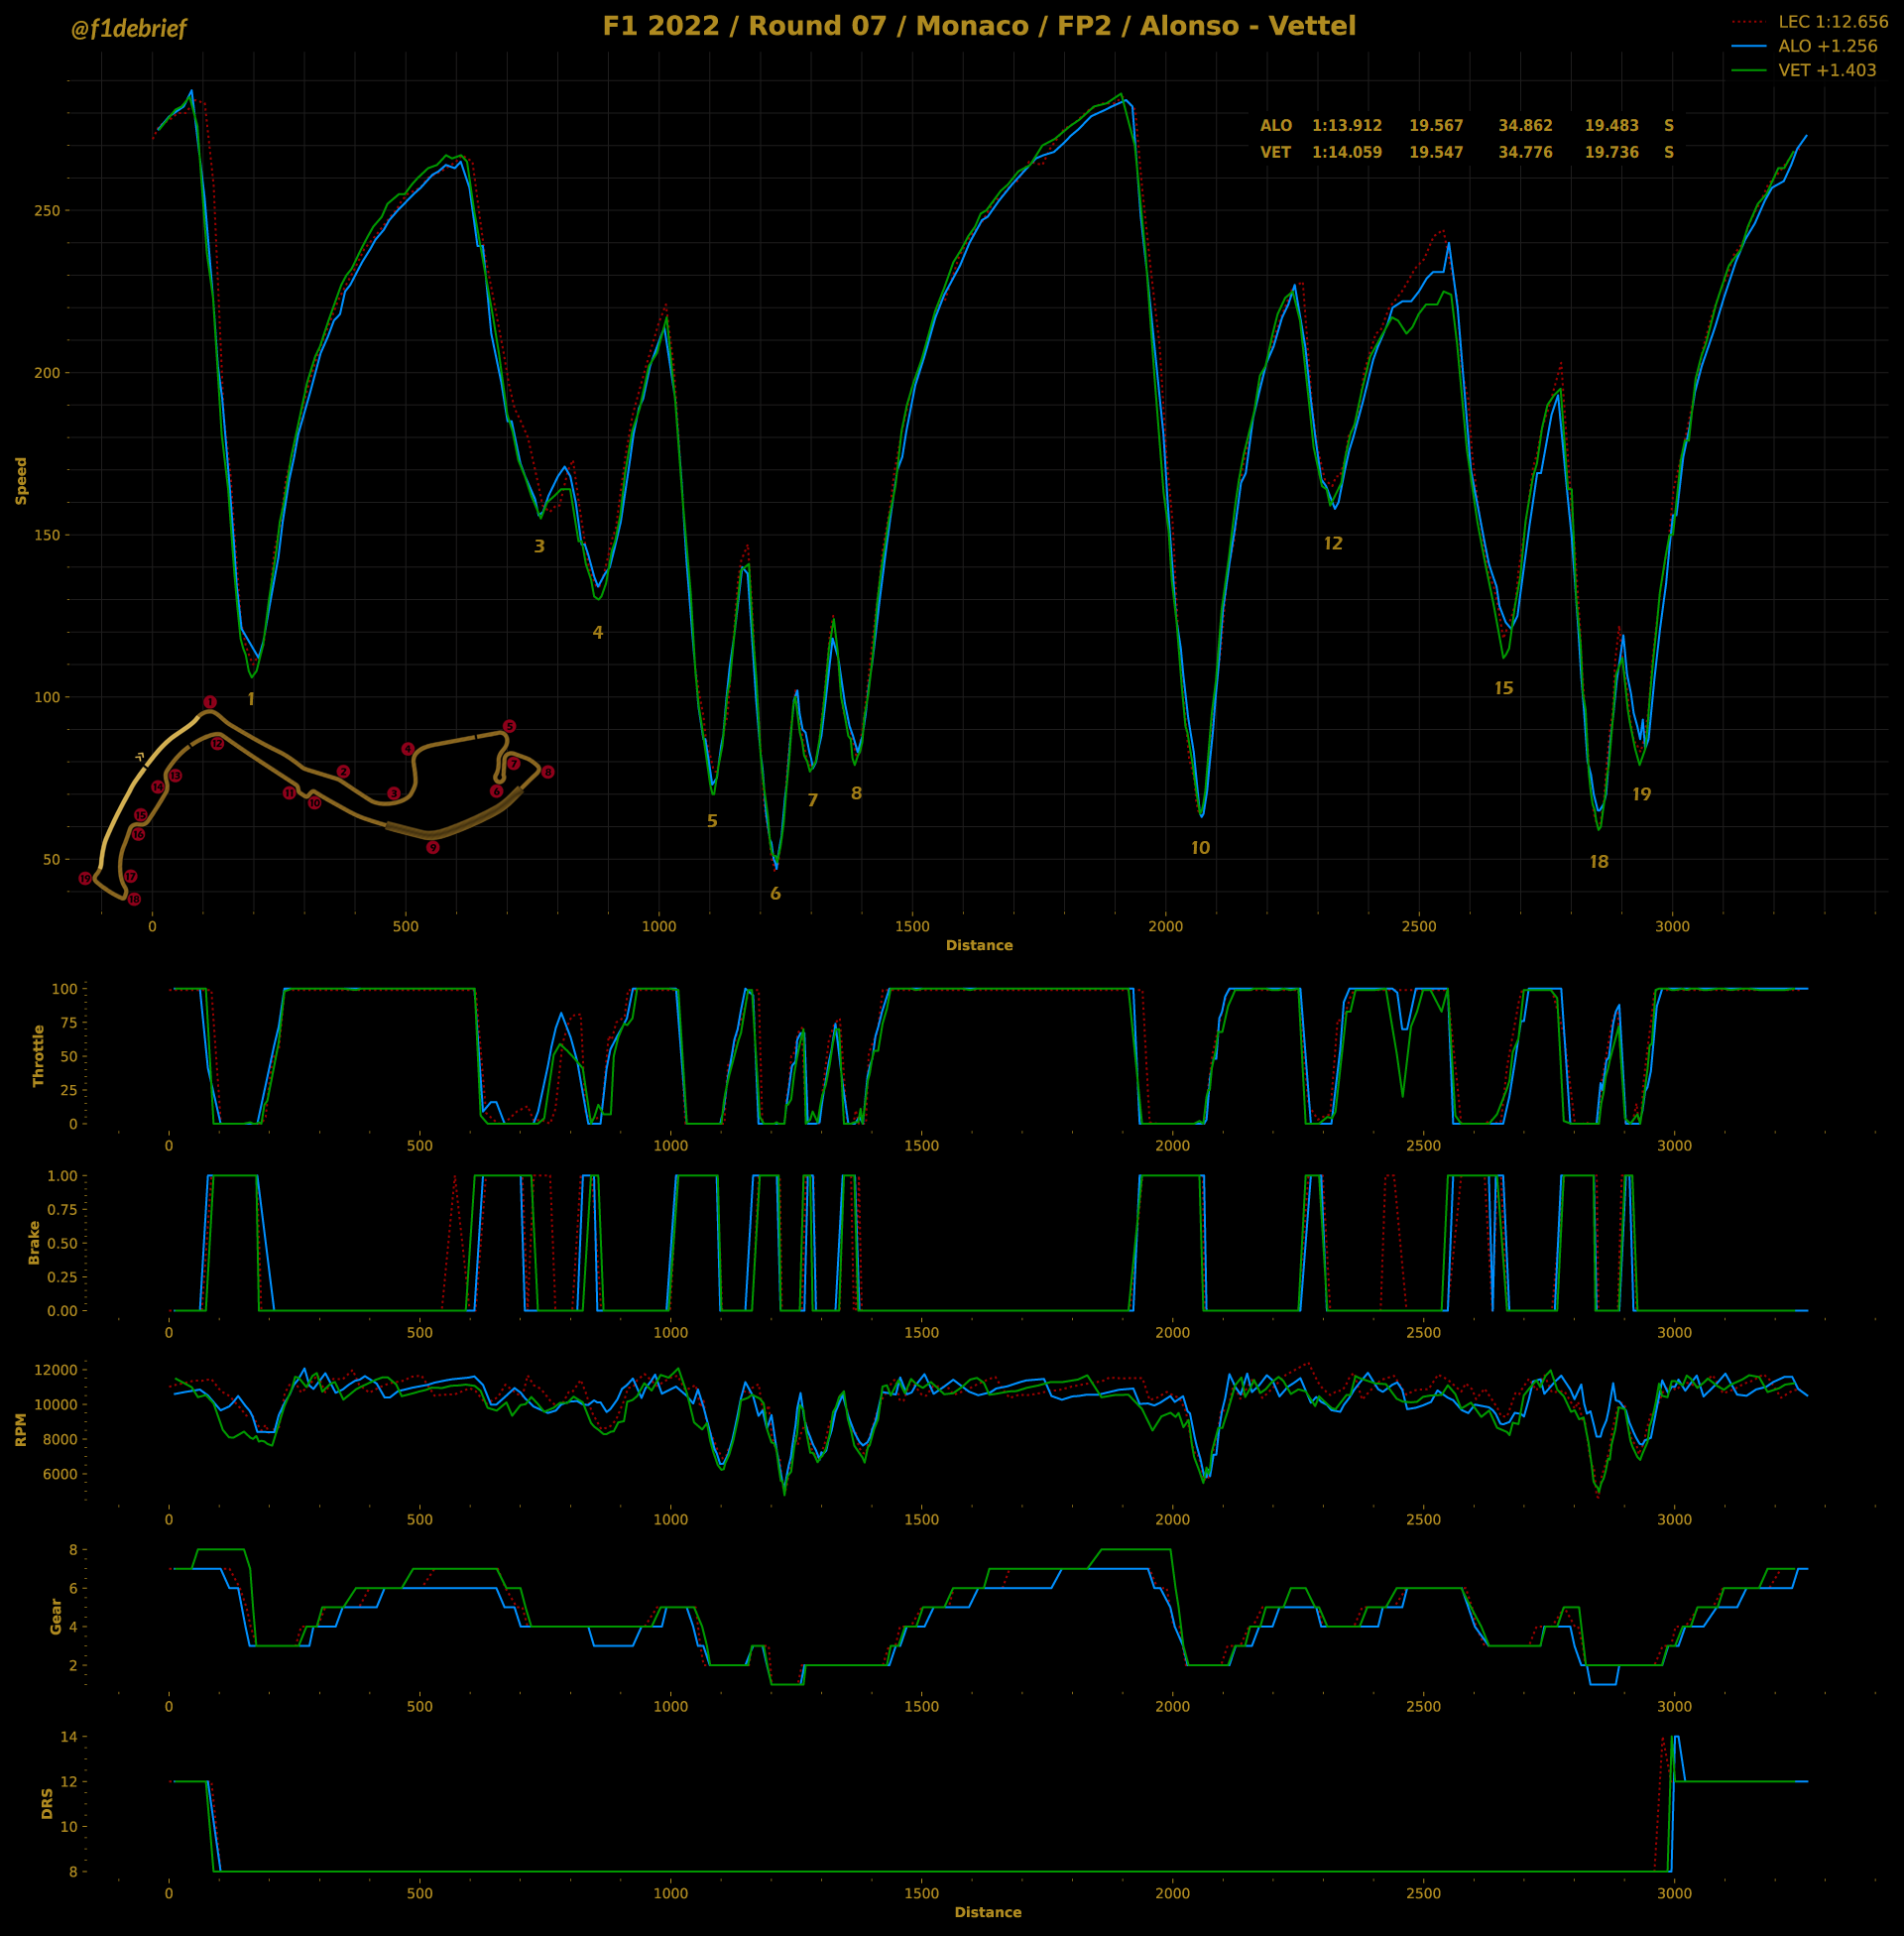The width and height of the screenshot is (1904, 1936).
Task: Click the 250 tick on the Speed axis
Action: [47, 211]
